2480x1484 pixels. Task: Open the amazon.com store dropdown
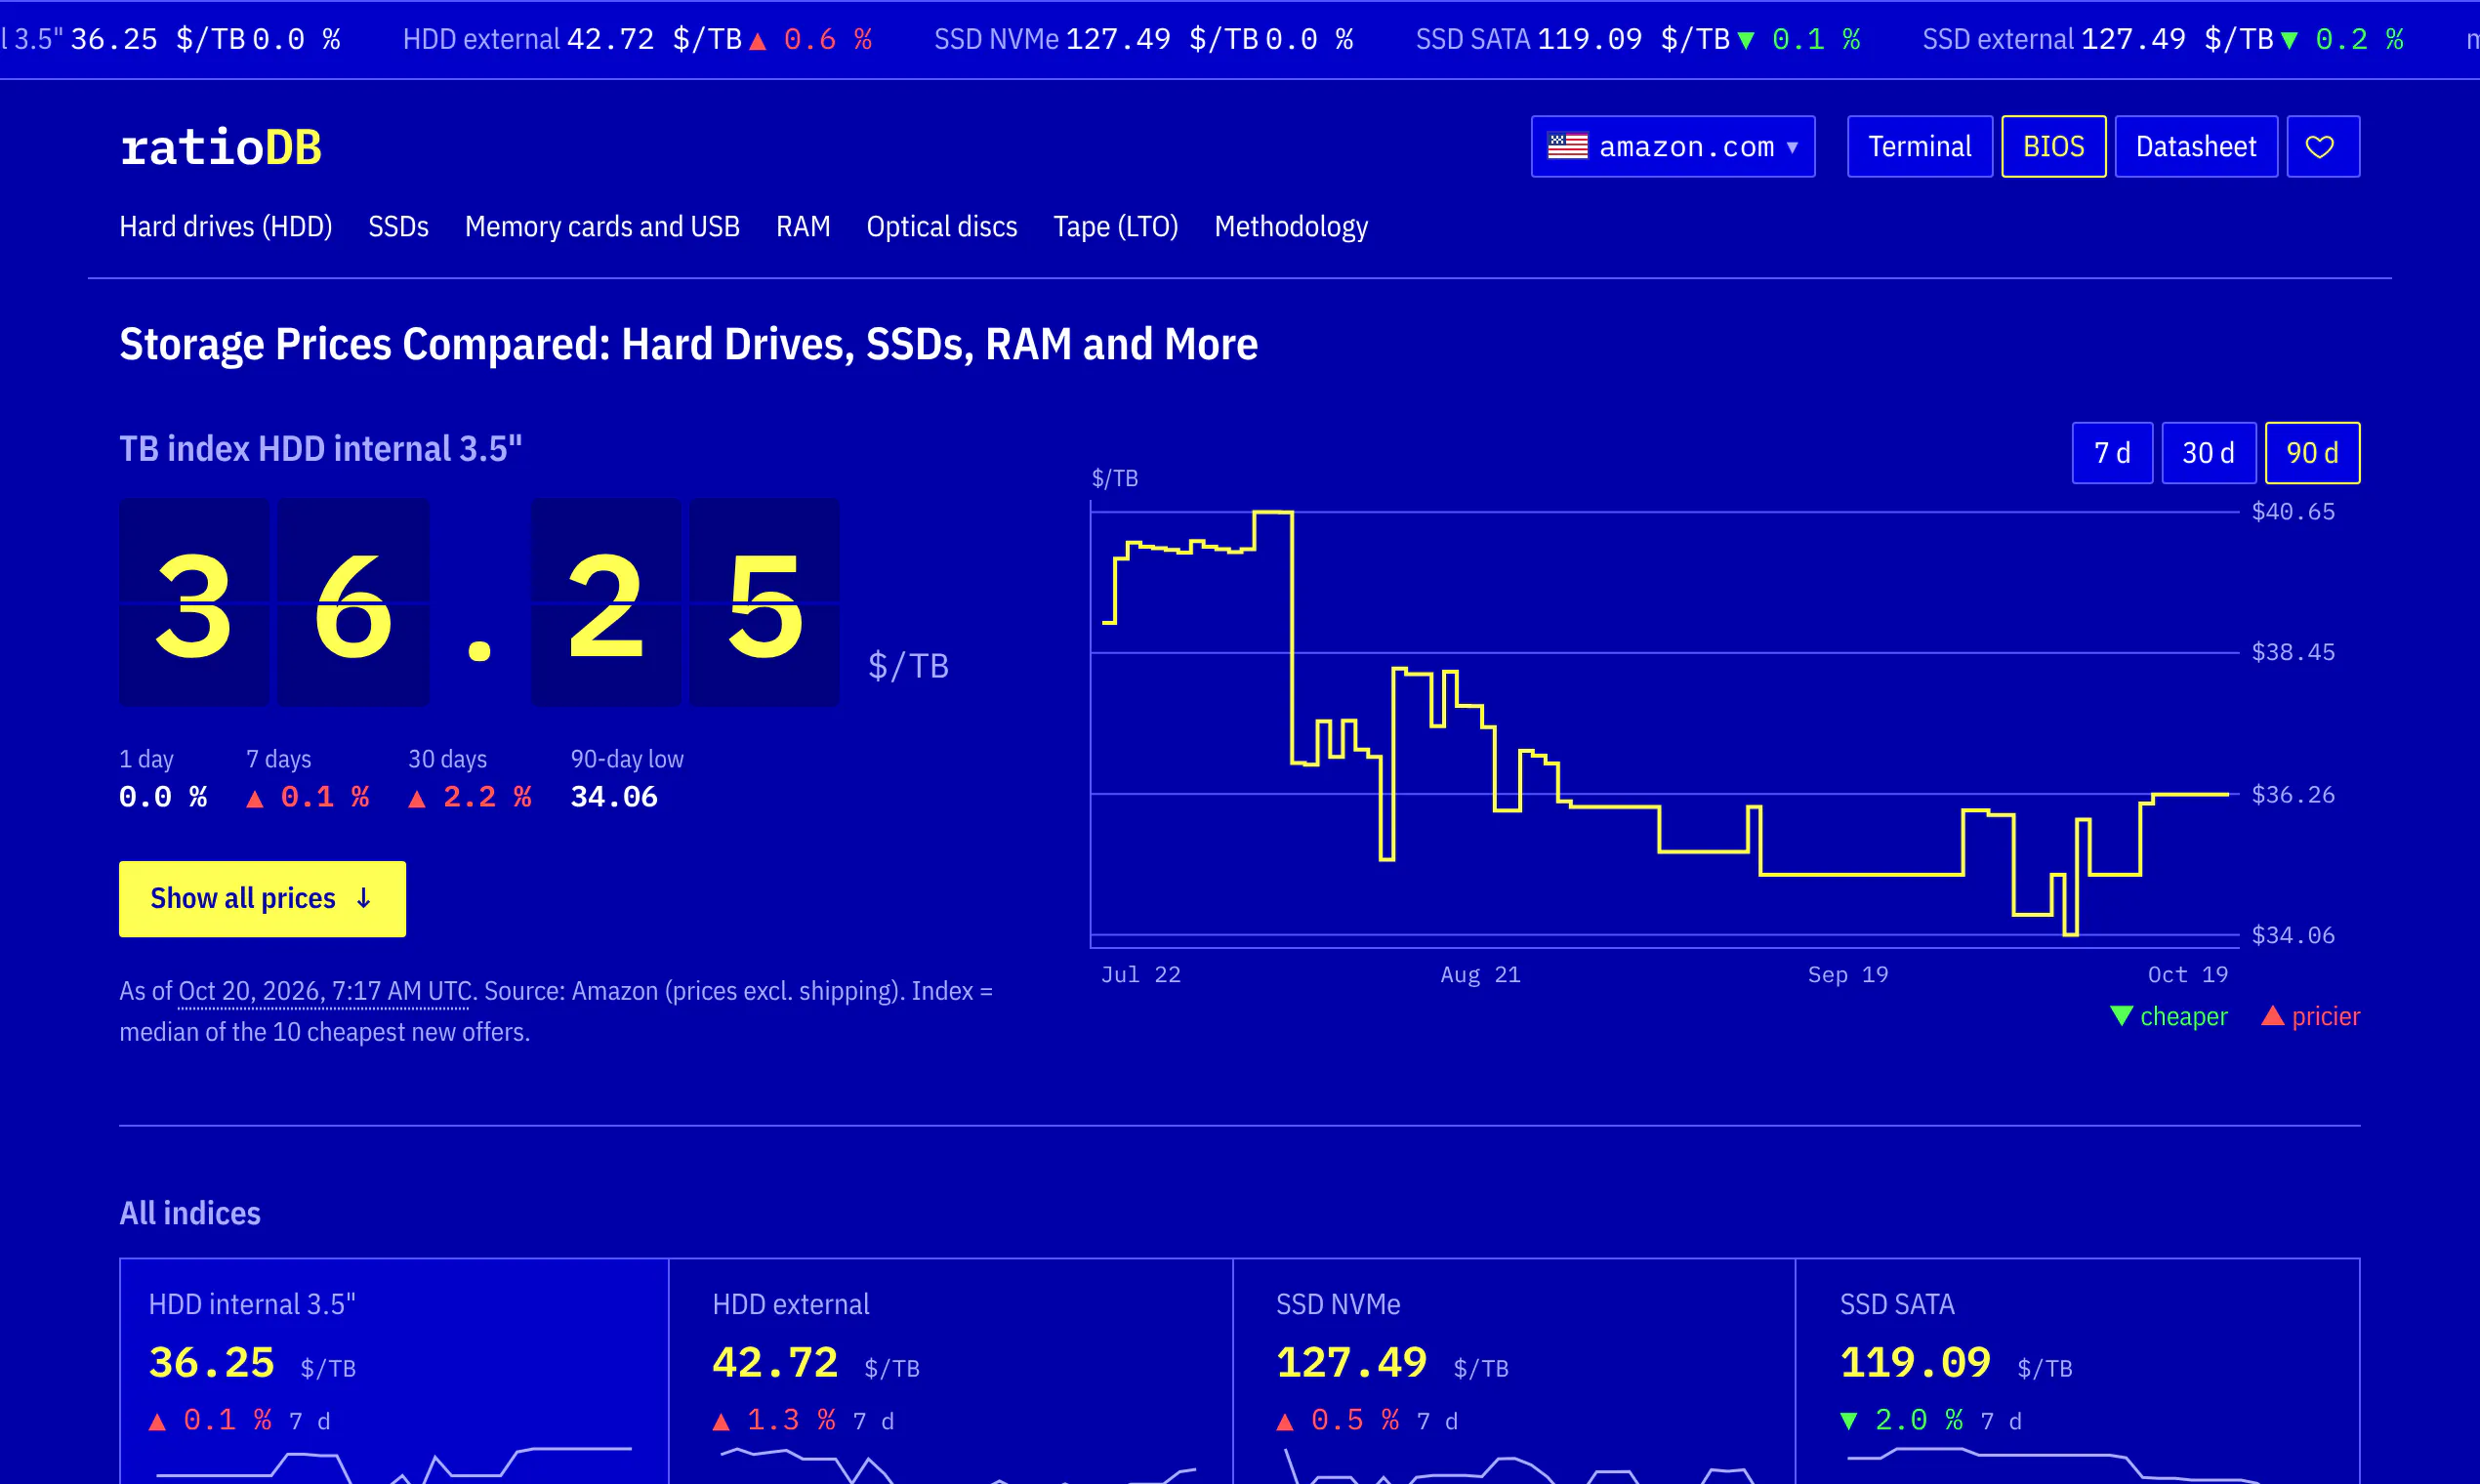1672,147
